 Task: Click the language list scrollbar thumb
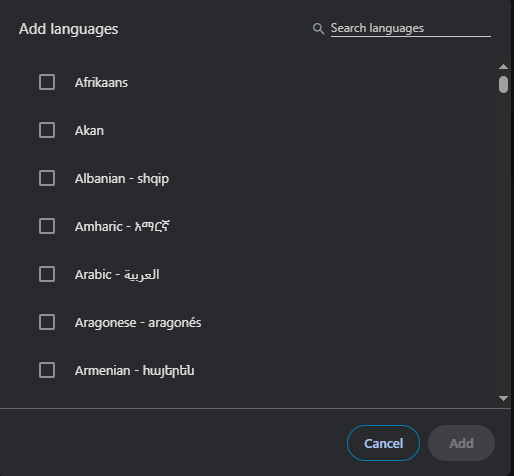[x=503, y=84]
